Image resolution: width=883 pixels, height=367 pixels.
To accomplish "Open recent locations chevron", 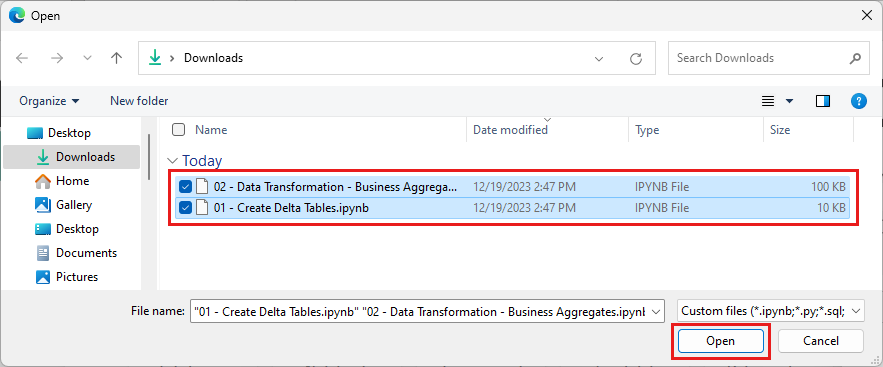I will 87,58.
